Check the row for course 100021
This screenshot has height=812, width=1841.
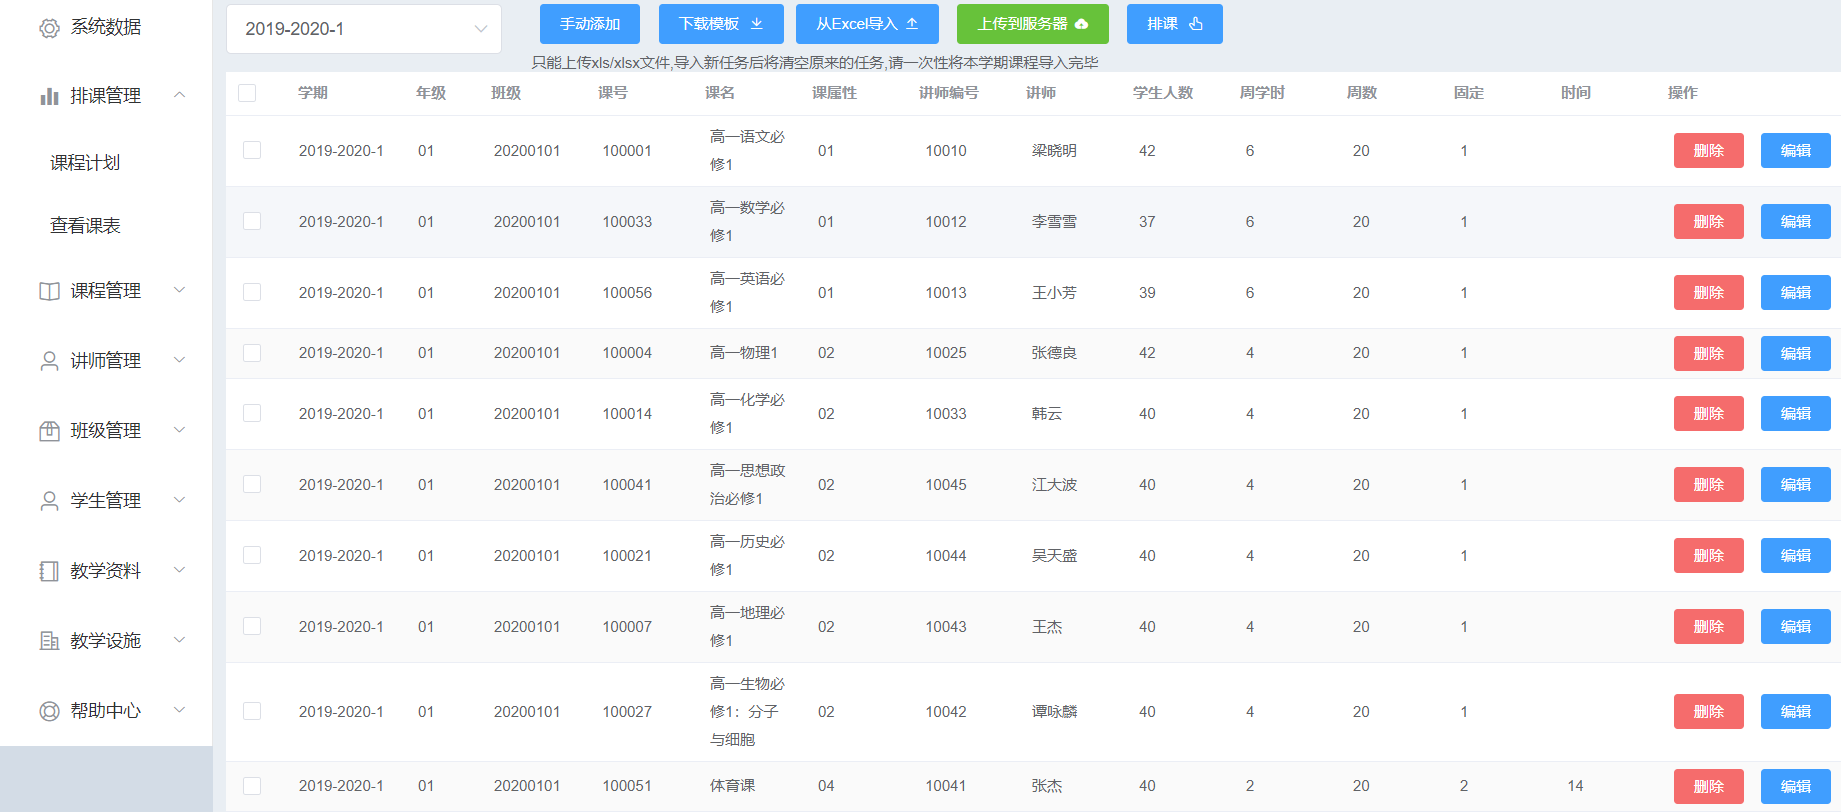252,555
